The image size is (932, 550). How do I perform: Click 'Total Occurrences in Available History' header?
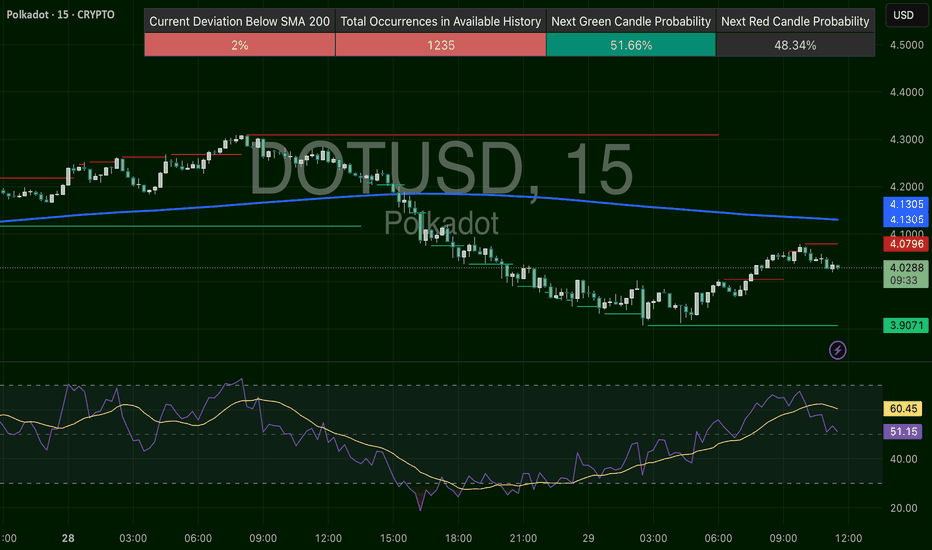440,21
